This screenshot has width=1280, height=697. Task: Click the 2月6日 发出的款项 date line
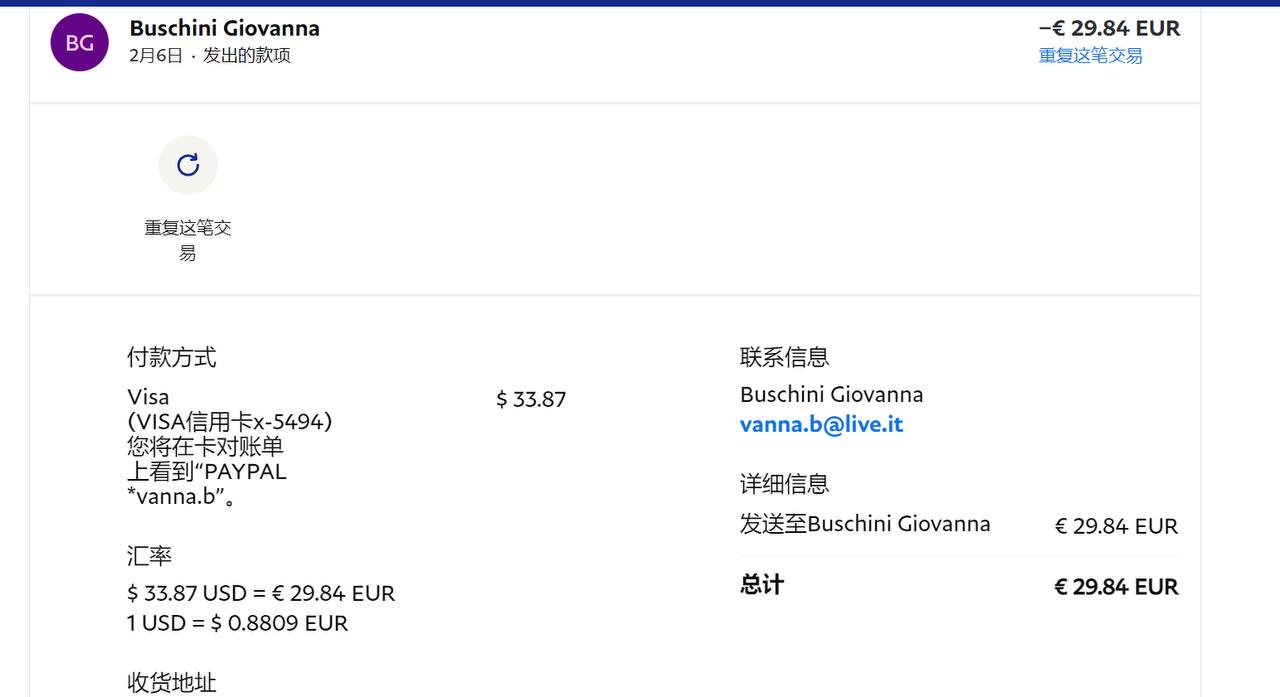tap(210, 56)
